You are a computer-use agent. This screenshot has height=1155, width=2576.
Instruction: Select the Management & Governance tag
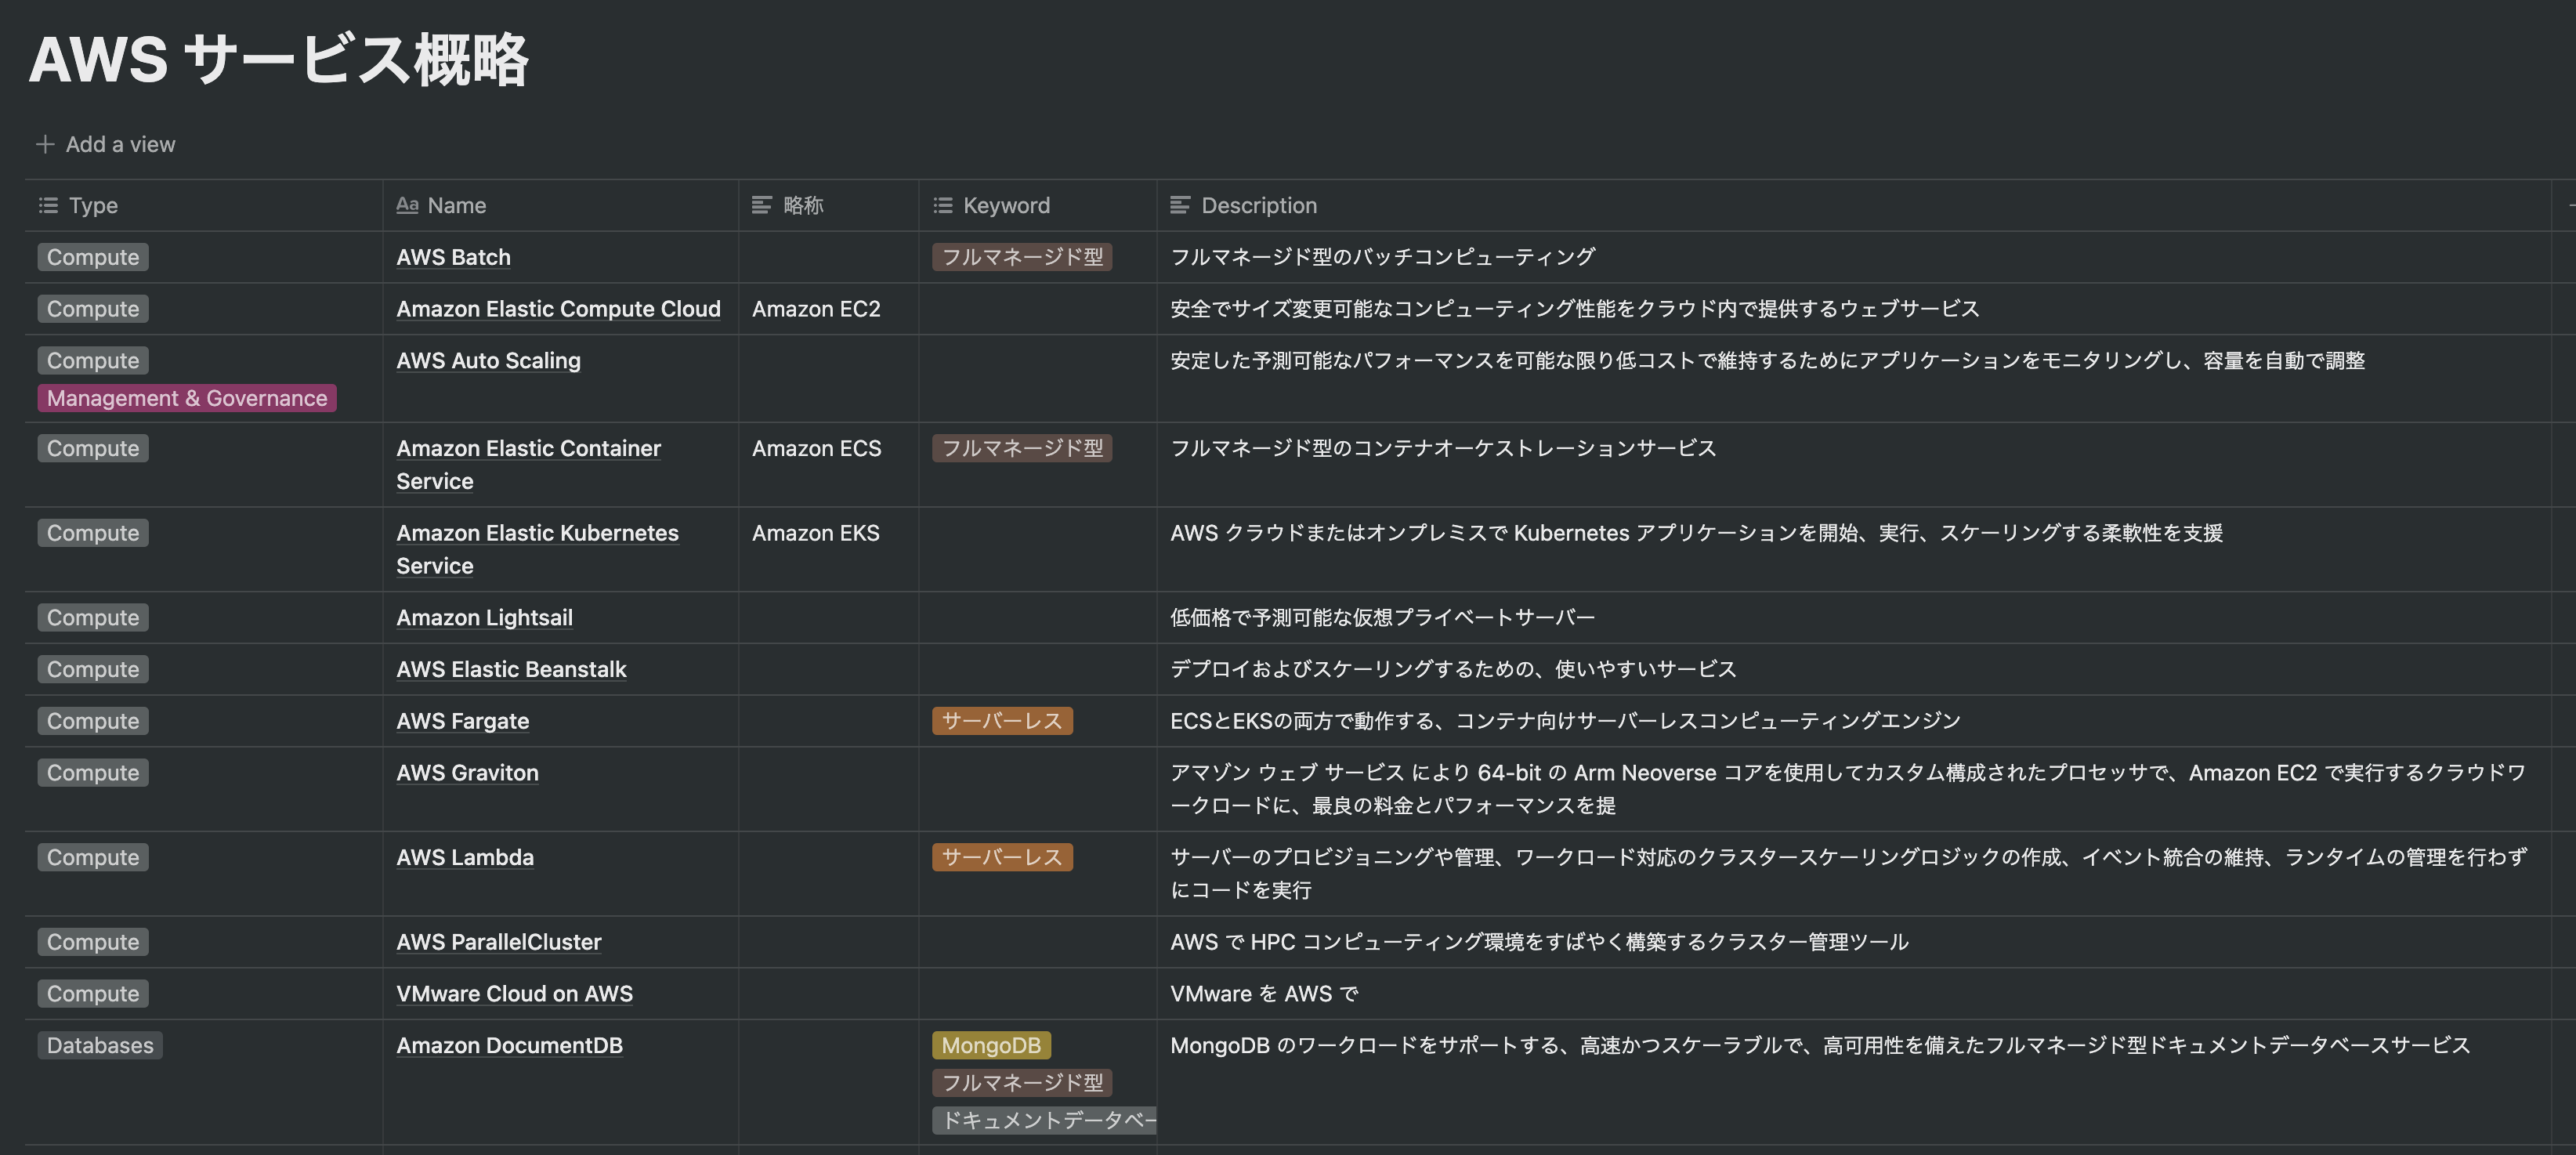click(x=187, y=397)
